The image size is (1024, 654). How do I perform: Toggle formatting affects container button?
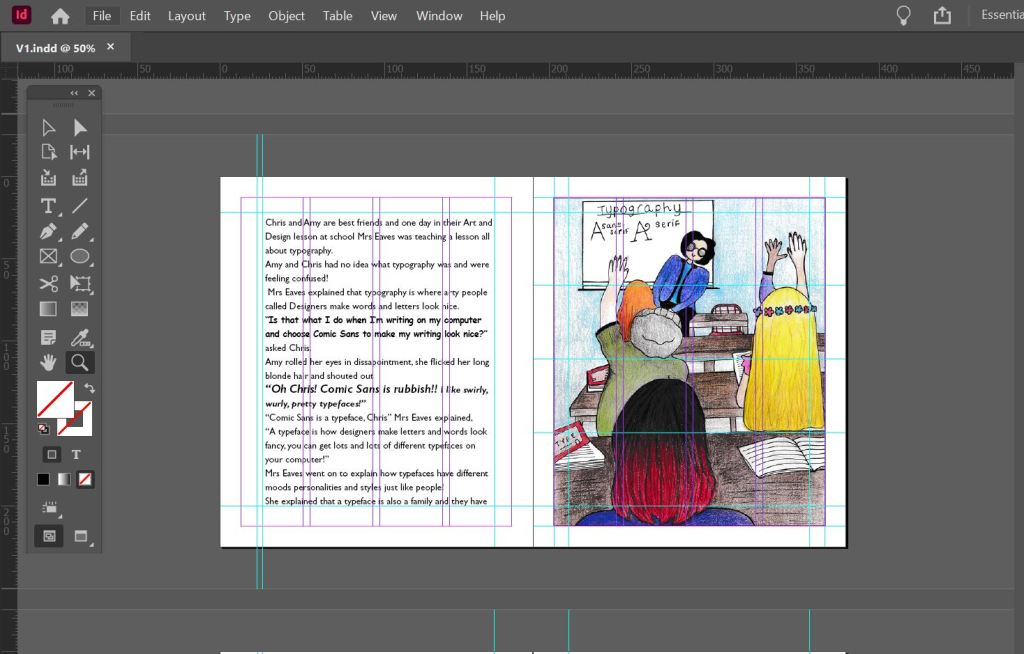(x=51, y=454)
